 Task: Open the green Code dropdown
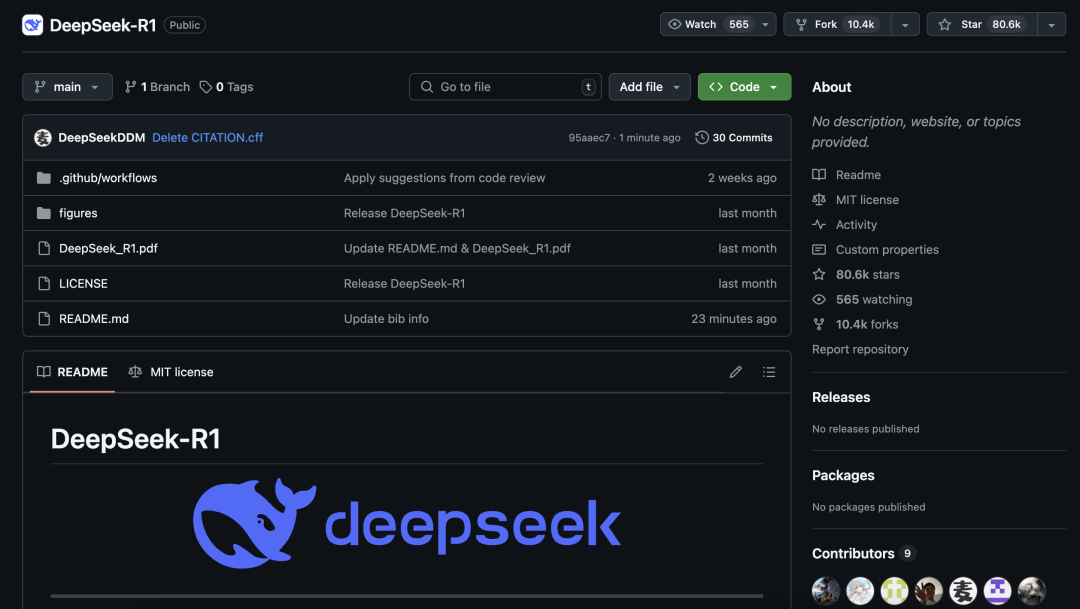pyautogui.click(x=744, y=86)
